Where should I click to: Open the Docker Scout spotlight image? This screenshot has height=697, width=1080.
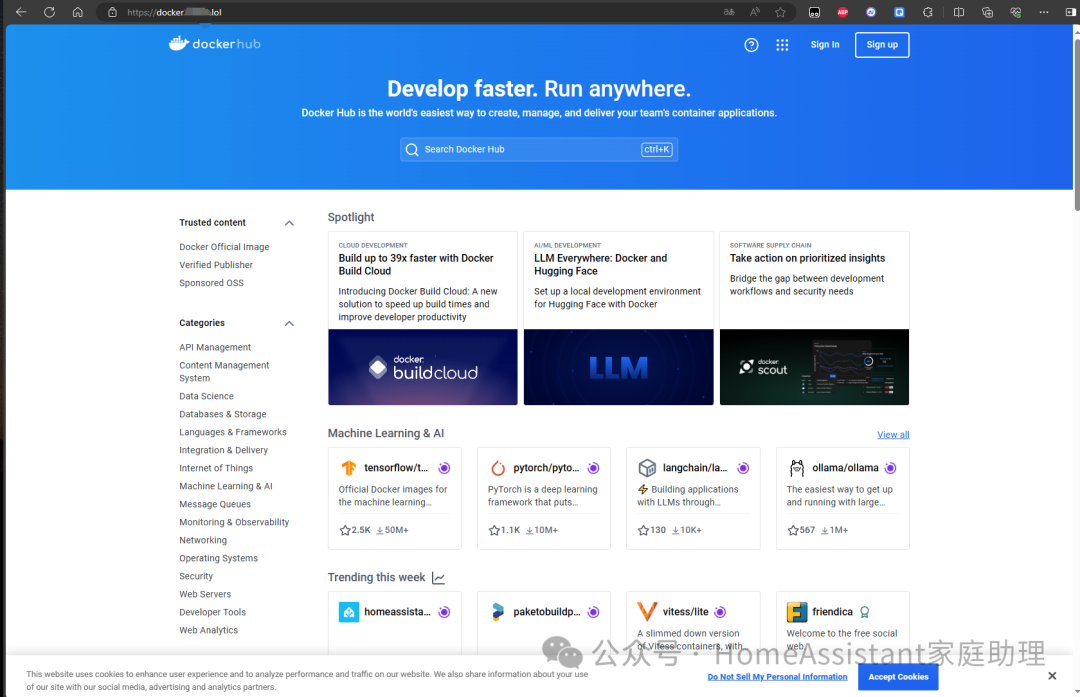point(814,367)
